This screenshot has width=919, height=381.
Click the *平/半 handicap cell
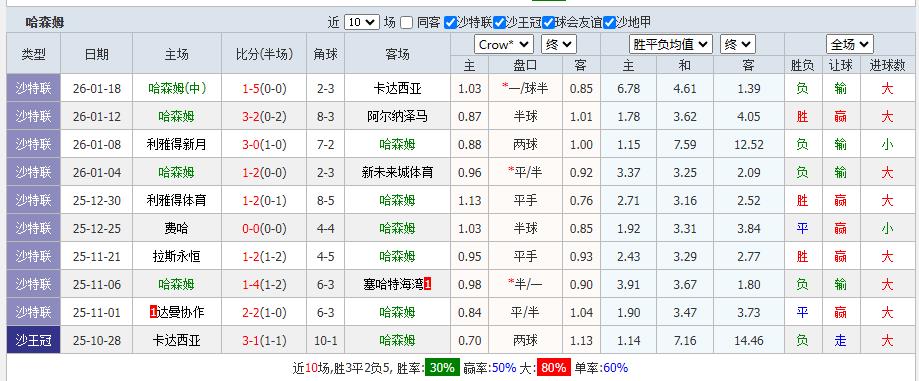coord(525,172)
